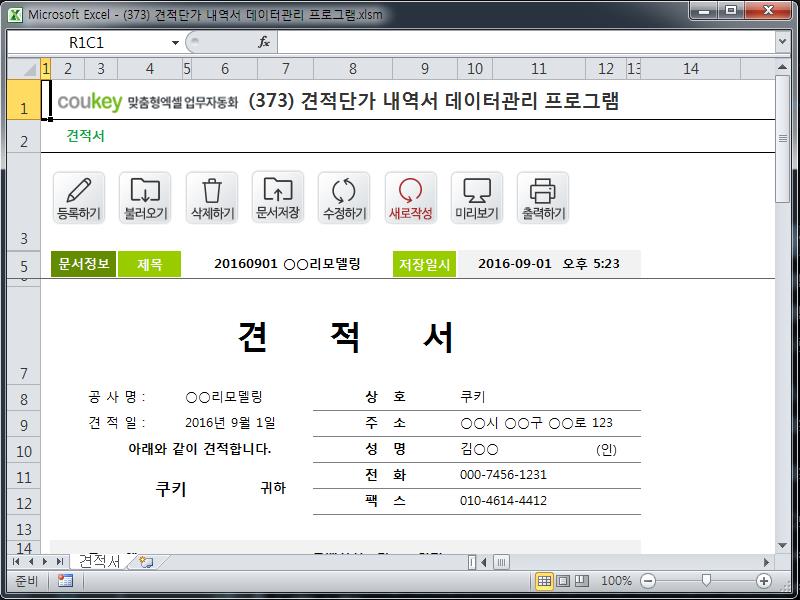Click the coukey logo in header
Screen dimensions: 800x600
90,102
